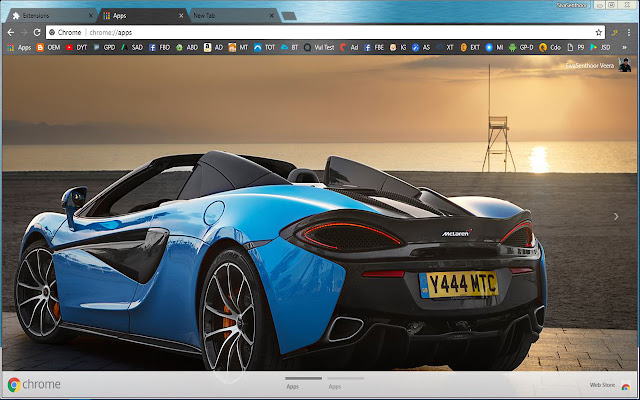
Task: Open the Vul Test bookmark
Action: (319, 47)
